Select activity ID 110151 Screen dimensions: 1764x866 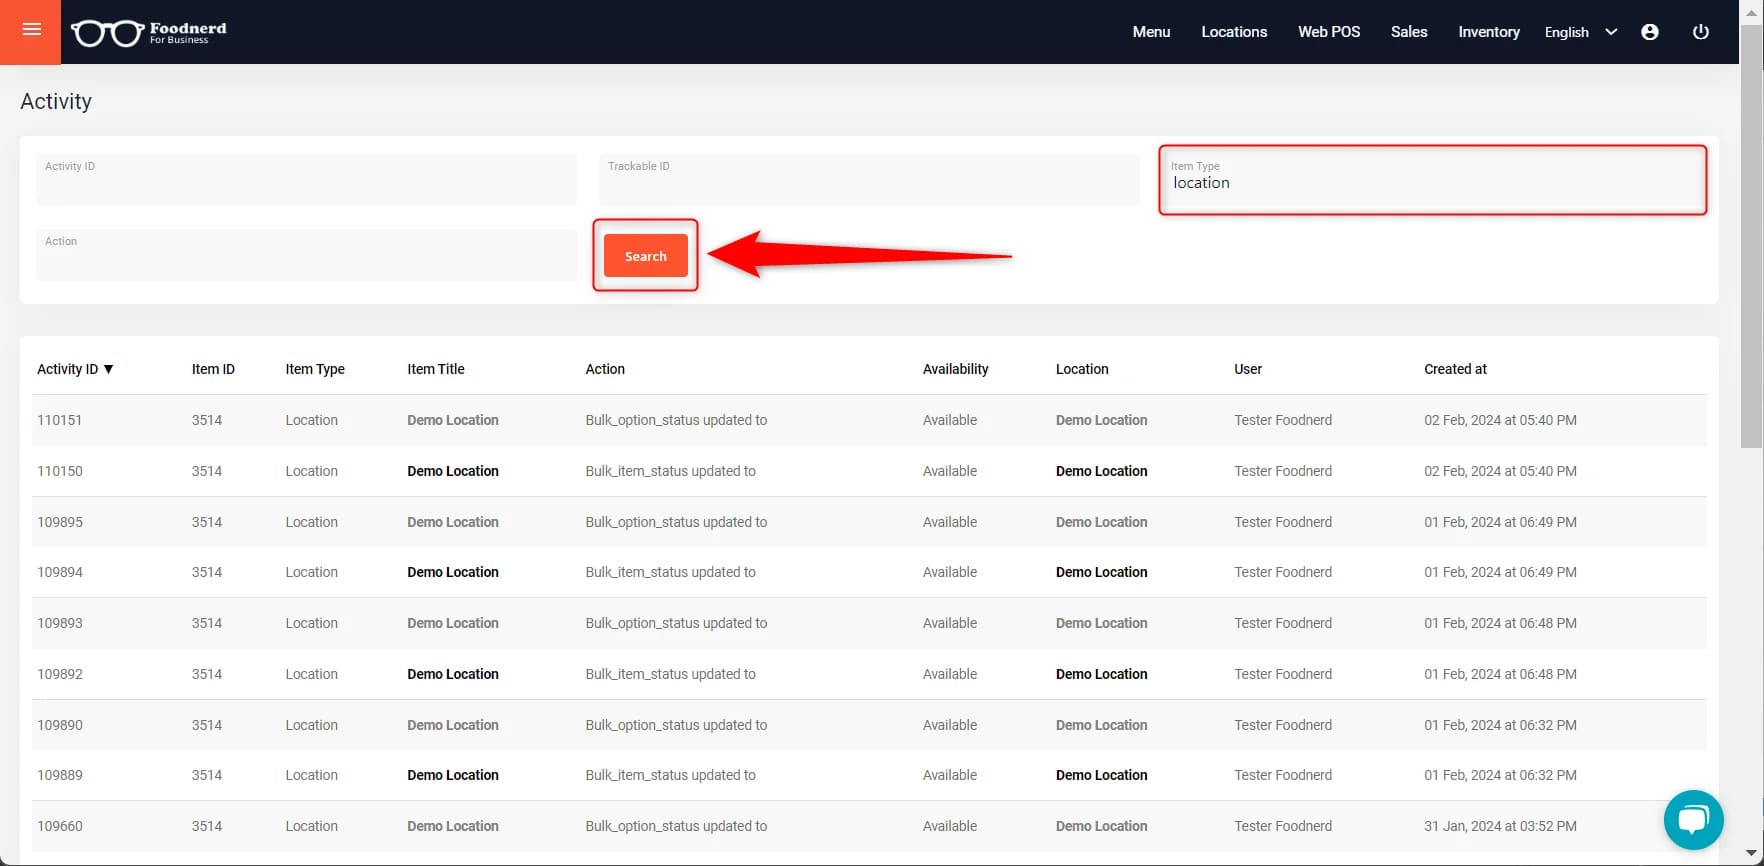point(60,420)
